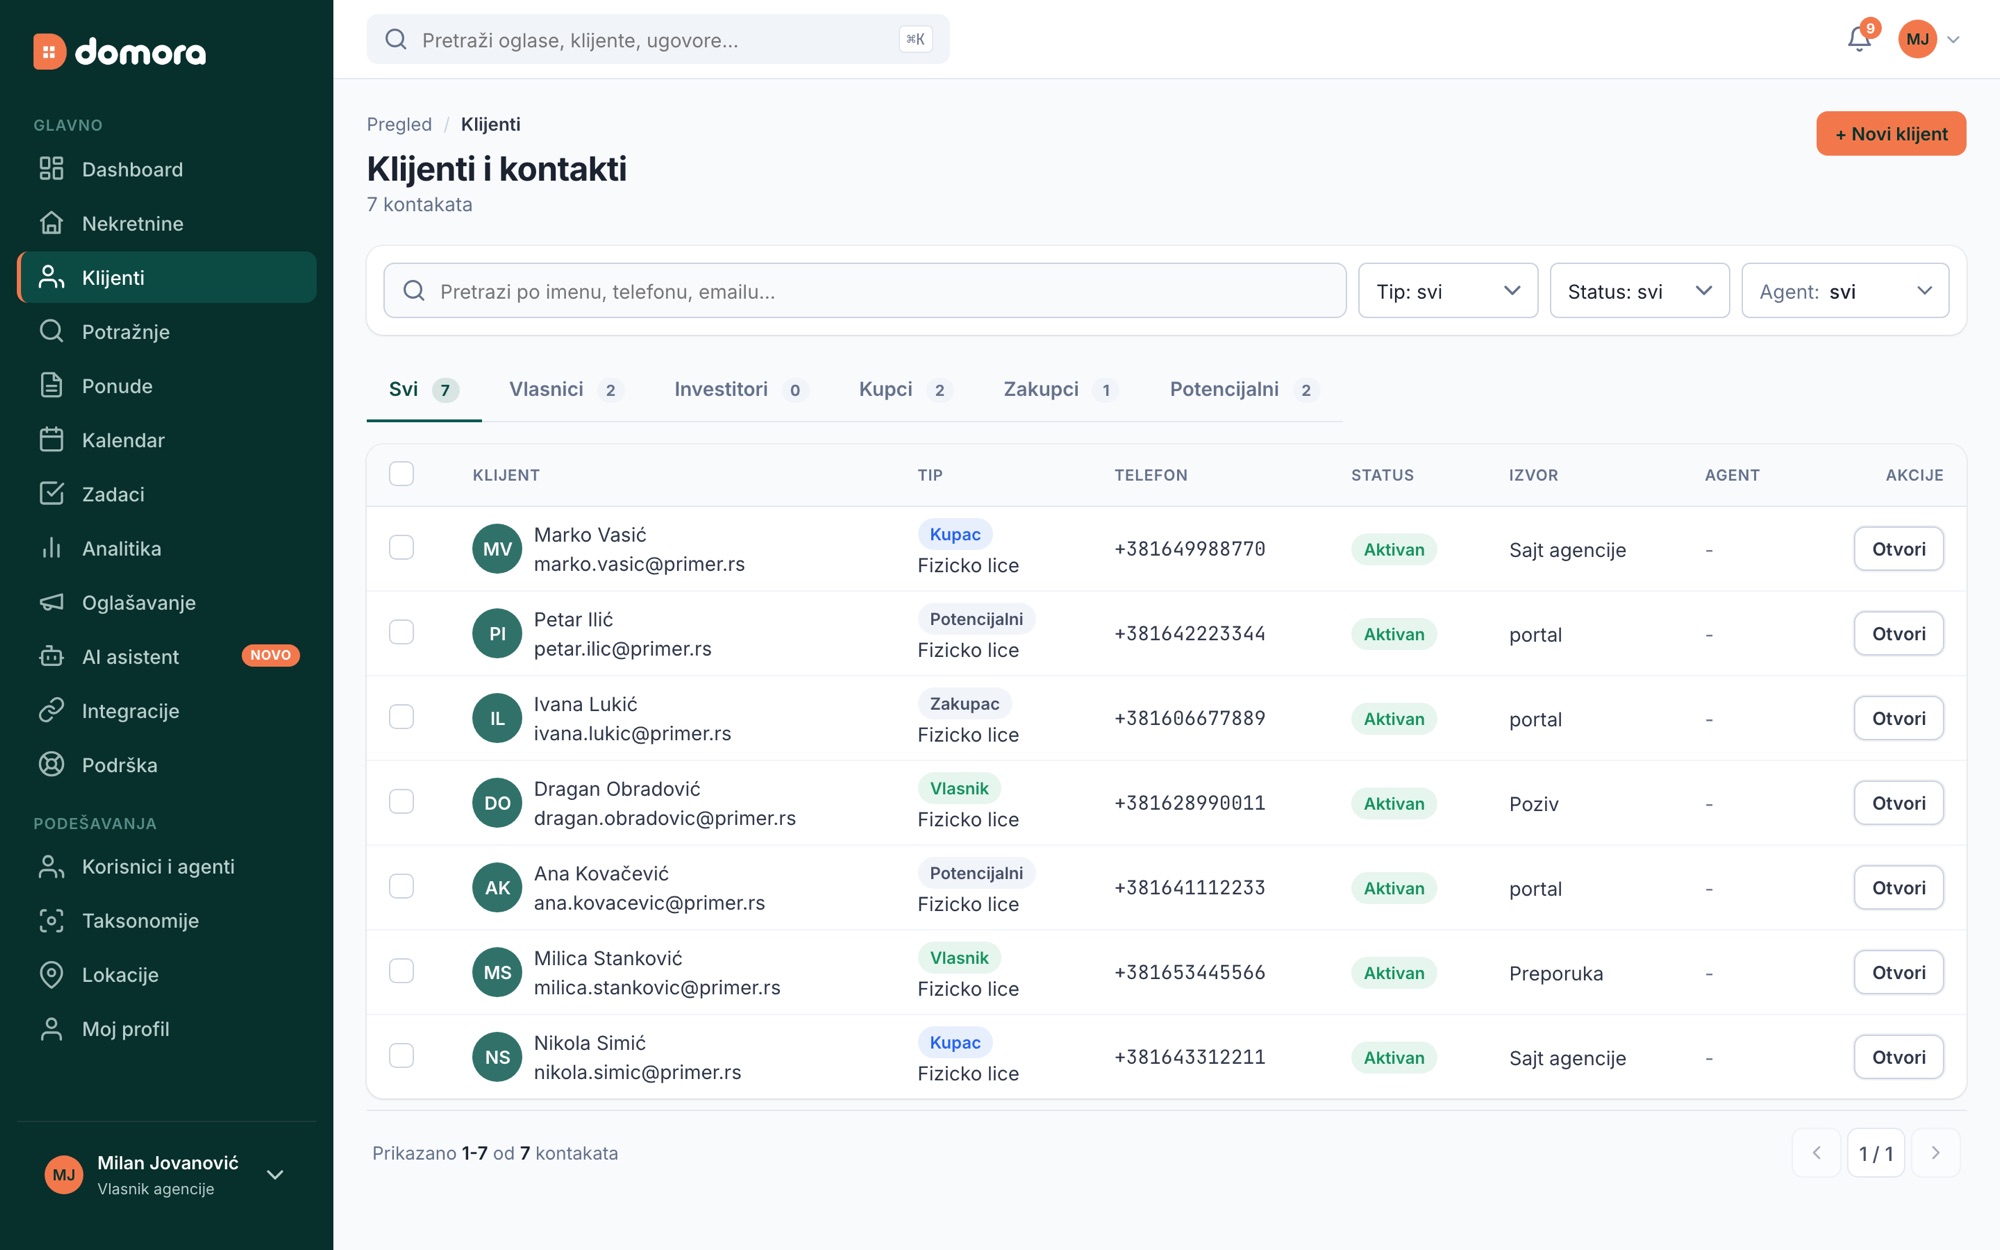2000x1250 pixels.
Task: Select the Kalendar calendar icon
Action: tap(51, 440)
